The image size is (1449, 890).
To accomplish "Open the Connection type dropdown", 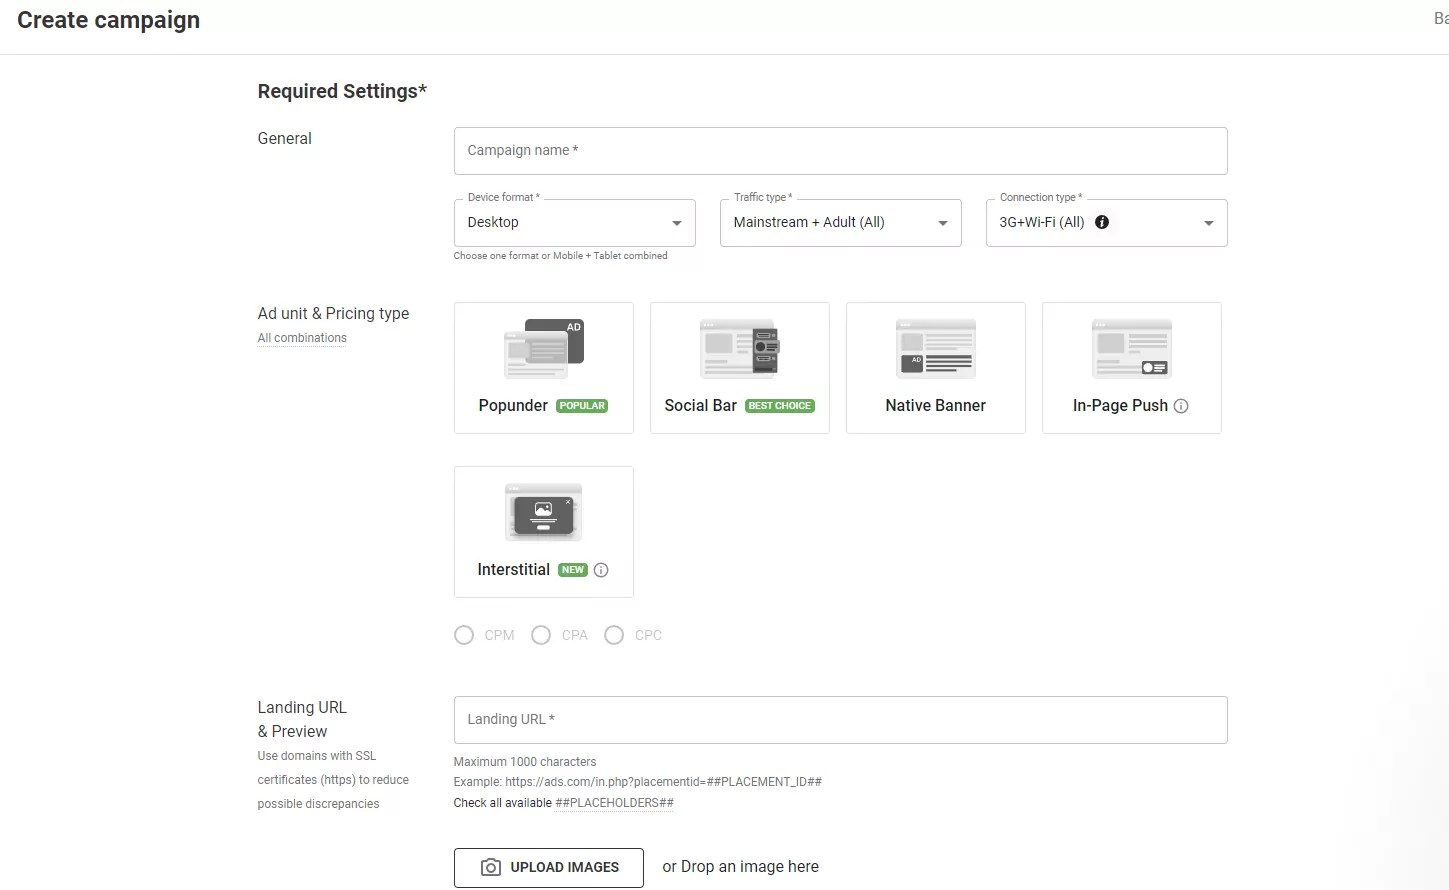I will click(1208, 222).
